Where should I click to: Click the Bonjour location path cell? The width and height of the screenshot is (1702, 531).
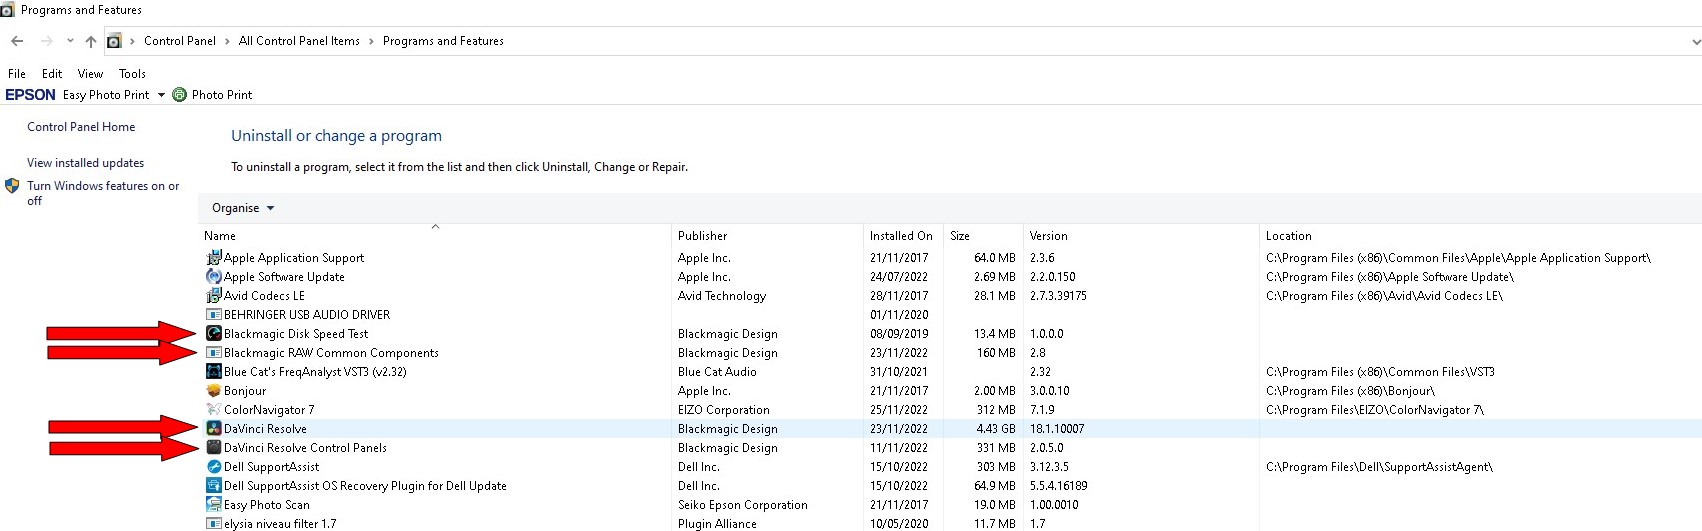pyautogui.click(x=1350, y=391)
